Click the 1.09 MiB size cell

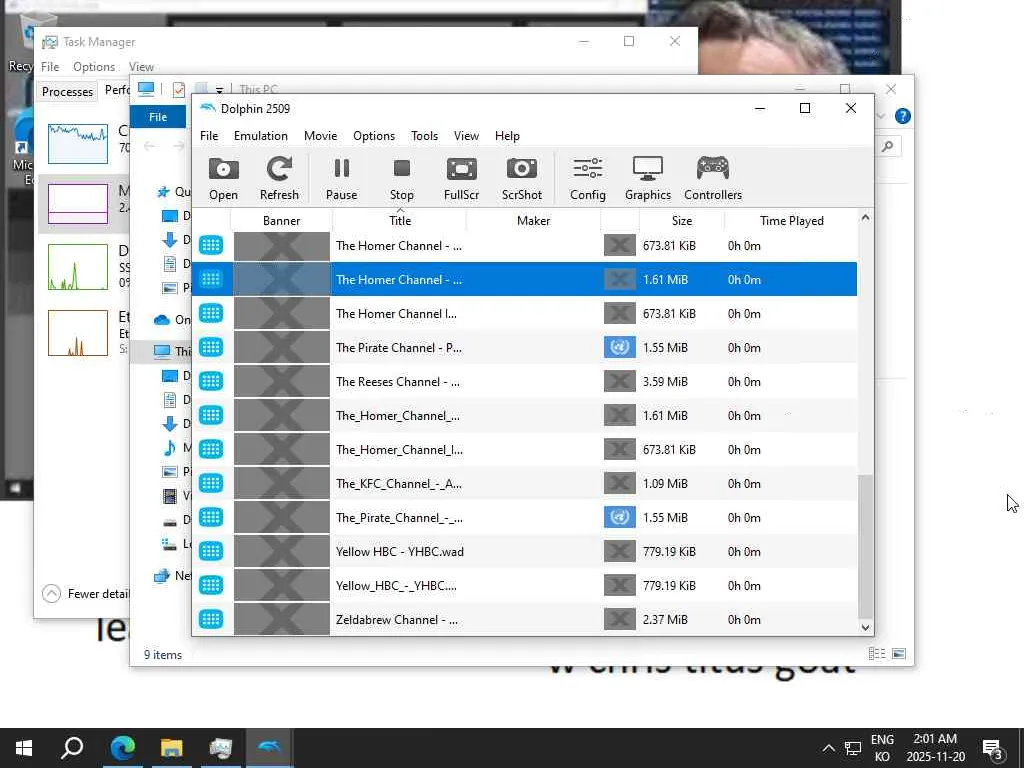click(x=665, y=483)
